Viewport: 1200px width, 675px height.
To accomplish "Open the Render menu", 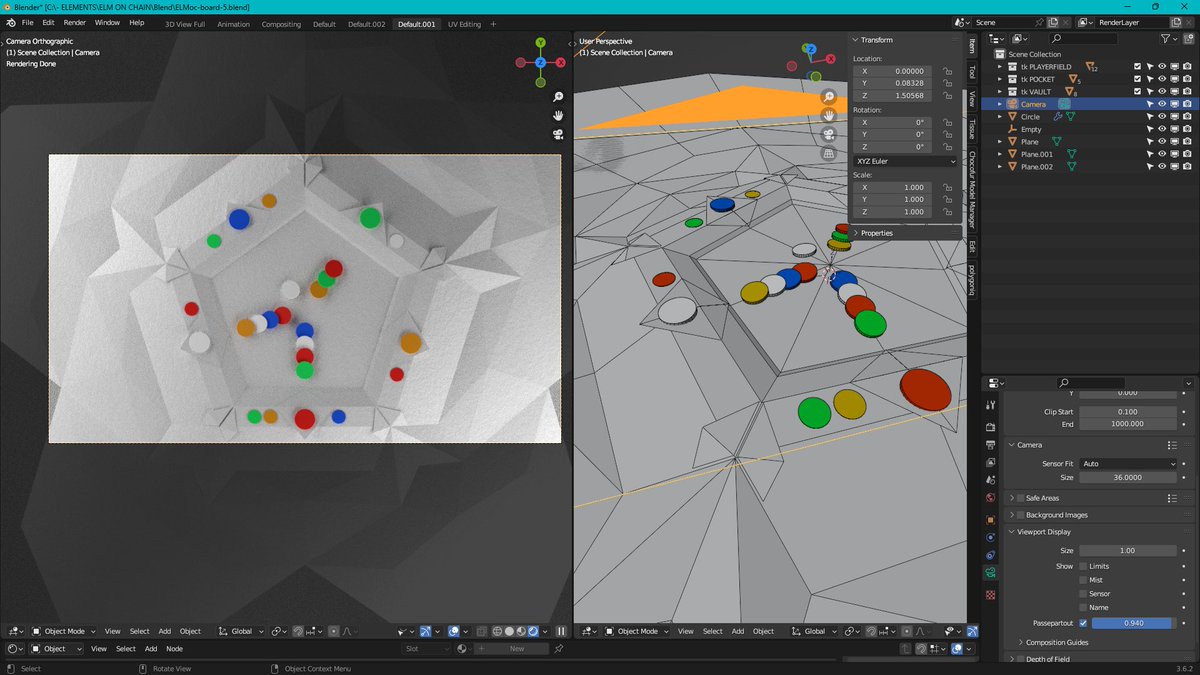I will coord(75,22).
